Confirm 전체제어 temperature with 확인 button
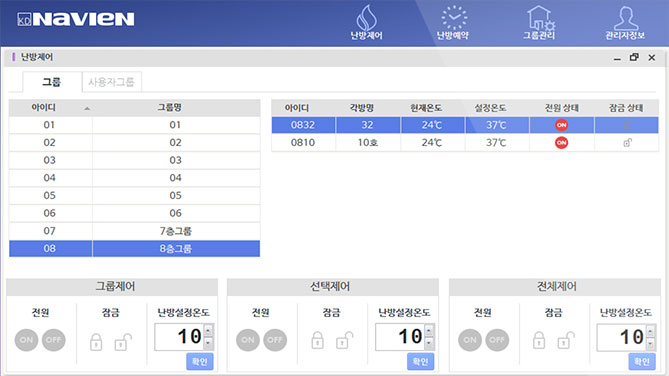Screen dimensions: 669x376 pos(642,361)
